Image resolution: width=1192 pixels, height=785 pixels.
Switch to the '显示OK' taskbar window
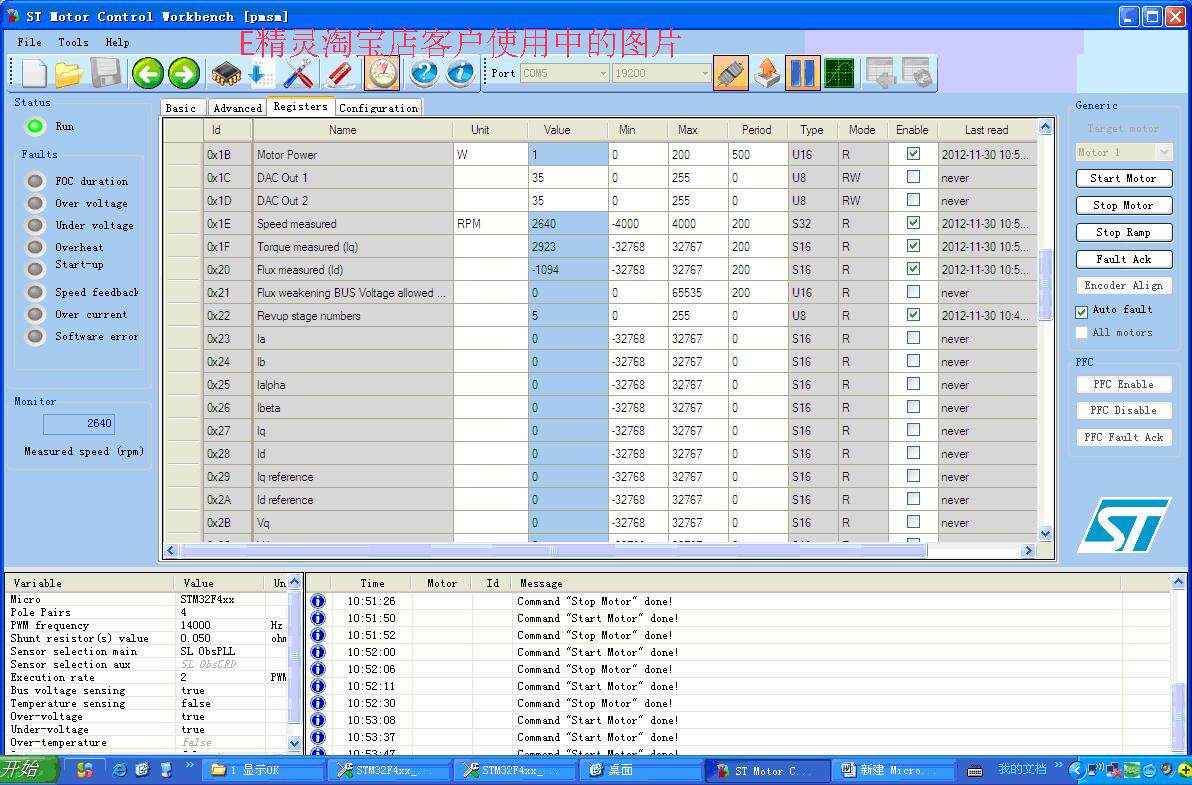coord(263,770)
